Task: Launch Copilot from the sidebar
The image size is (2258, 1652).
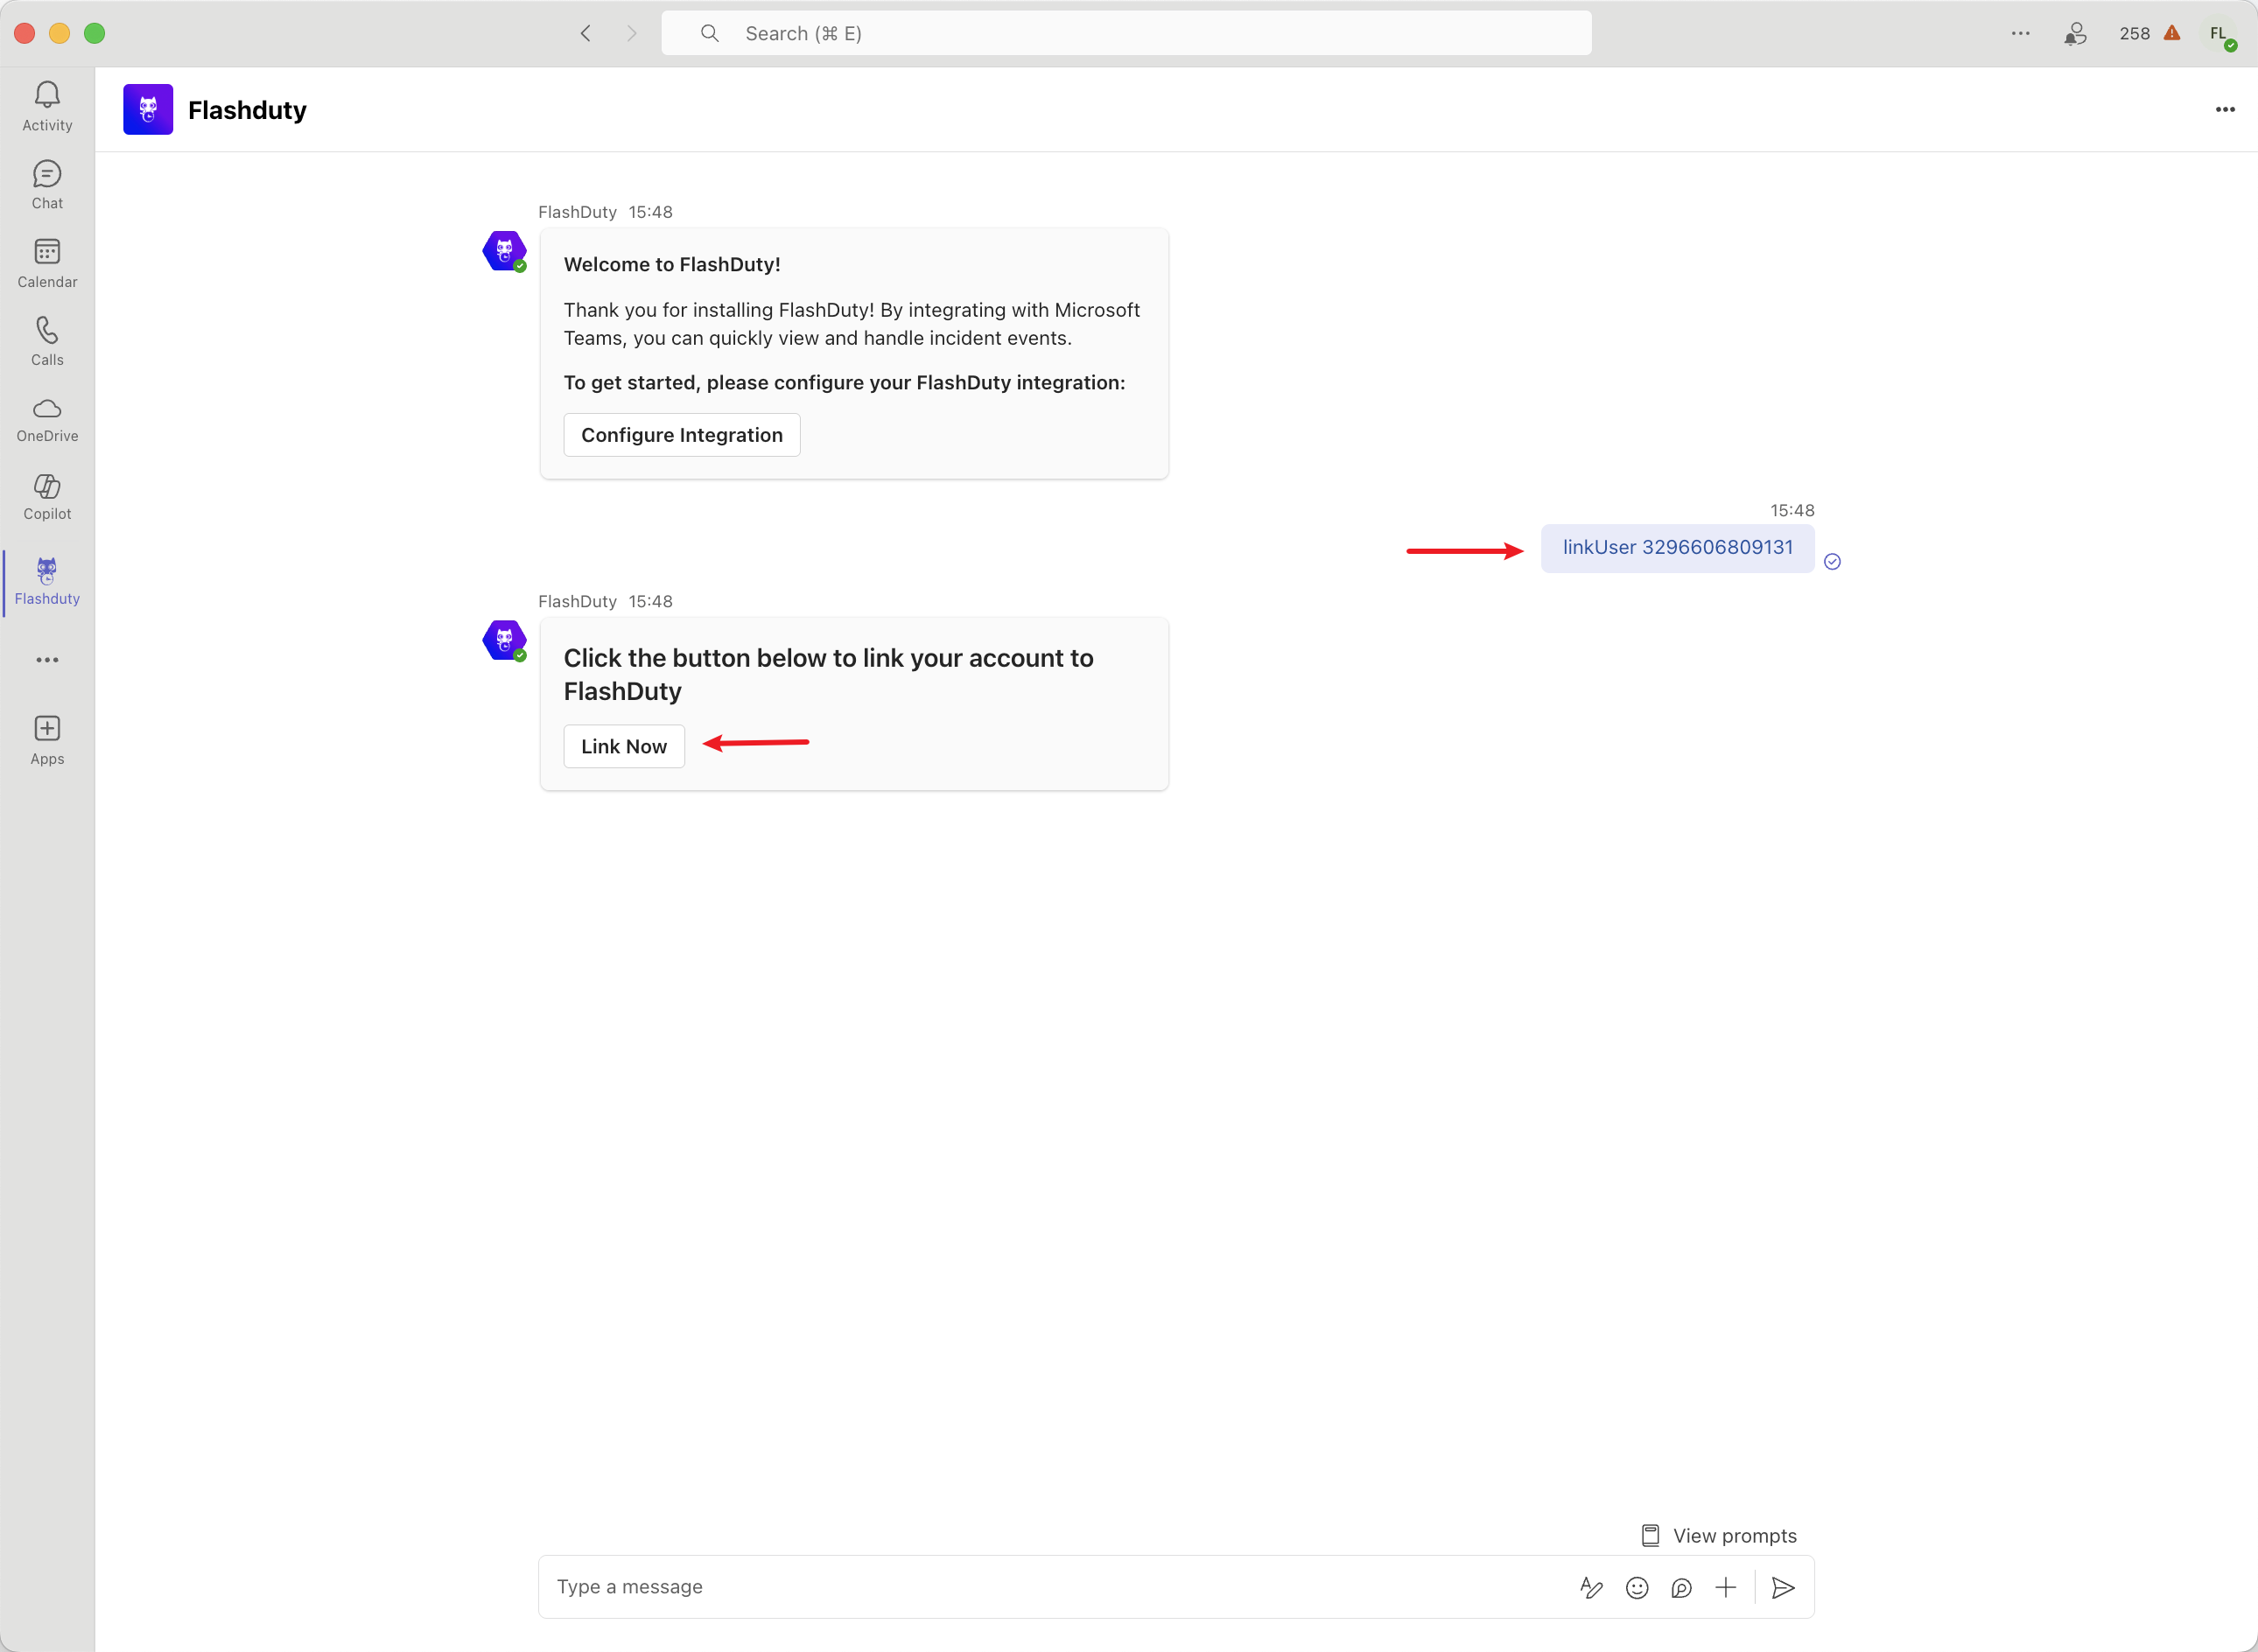Action: tap(47, 497)
